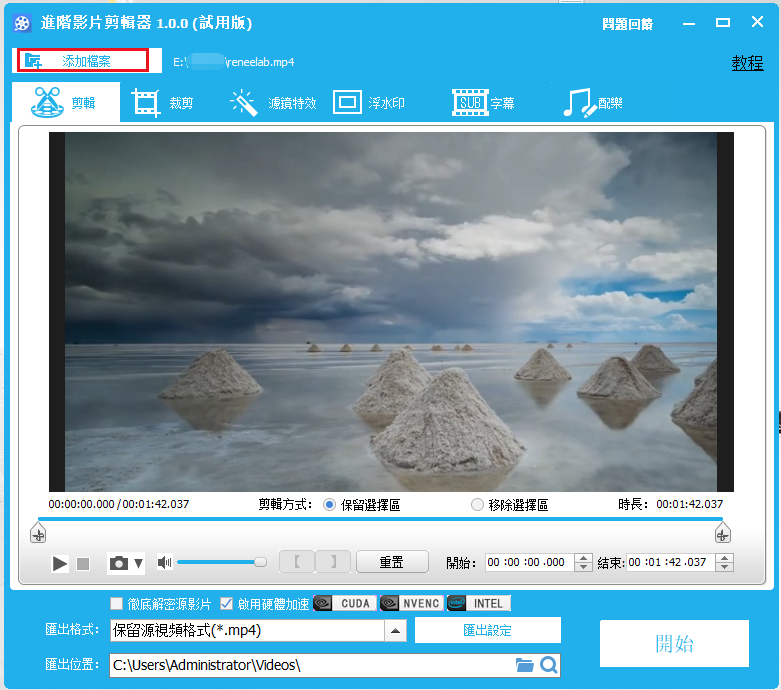Play the video preview
This screenshot has width=781, height=690.
click(x=60, y=563)
